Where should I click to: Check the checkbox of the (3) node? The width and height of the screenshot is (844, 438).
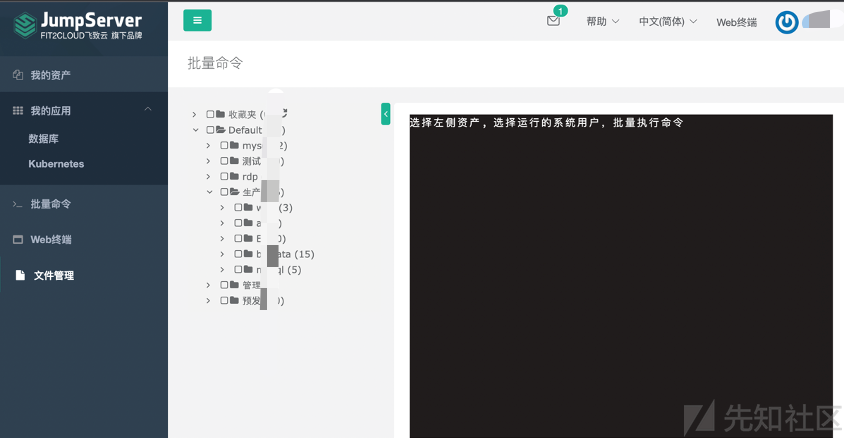point(238,207)
